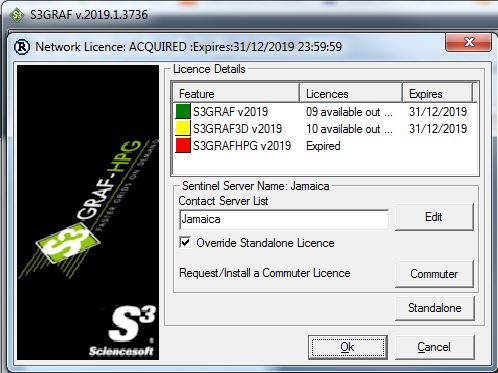This screenshot has width=498, height=373.
Task: Select the yellow S3GRAF3D v2019 status swatch
Action: click(183, 128)
